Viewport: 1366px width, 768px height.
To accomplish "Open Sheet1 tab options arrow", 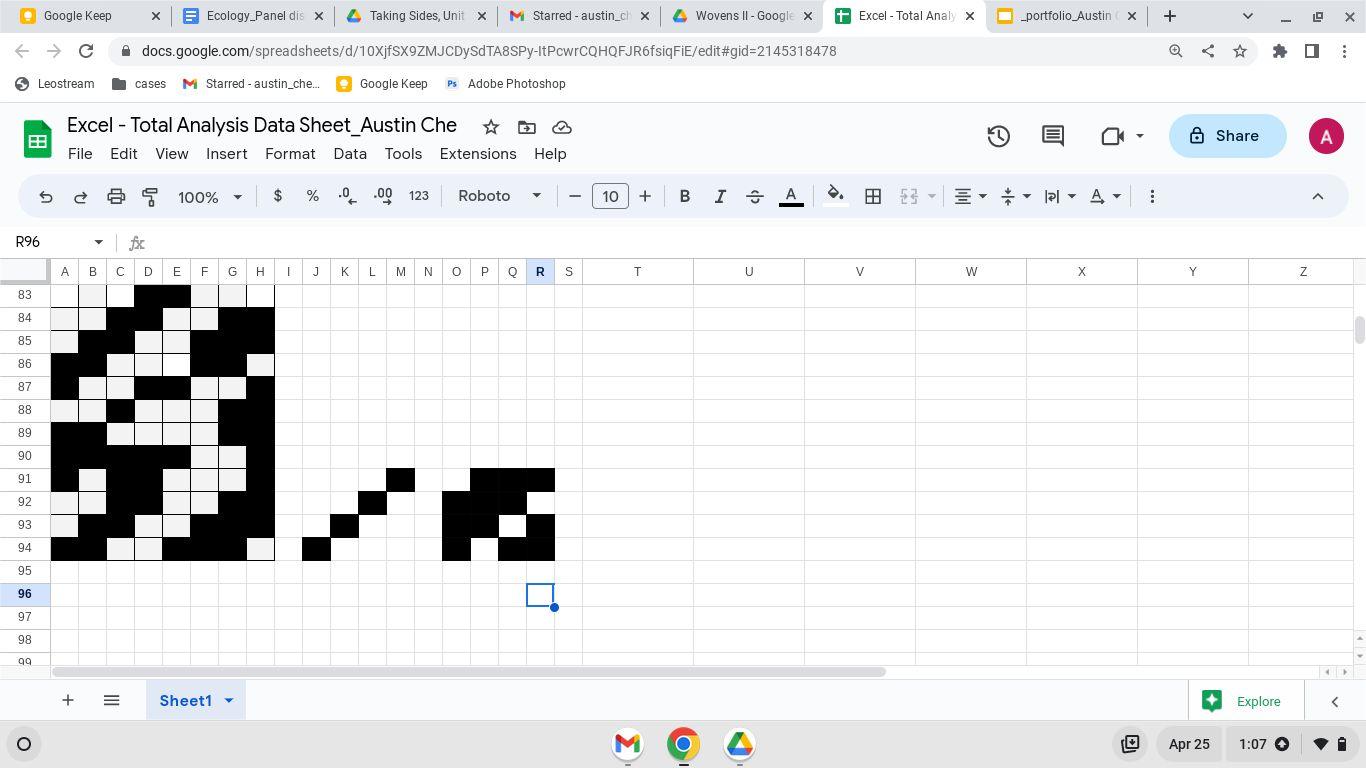I will pos(229,701).
